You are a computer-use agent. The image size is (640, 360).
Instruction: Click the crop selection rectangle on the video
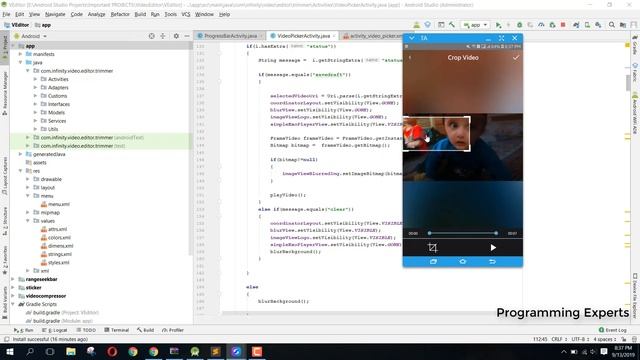click(436, 134)
